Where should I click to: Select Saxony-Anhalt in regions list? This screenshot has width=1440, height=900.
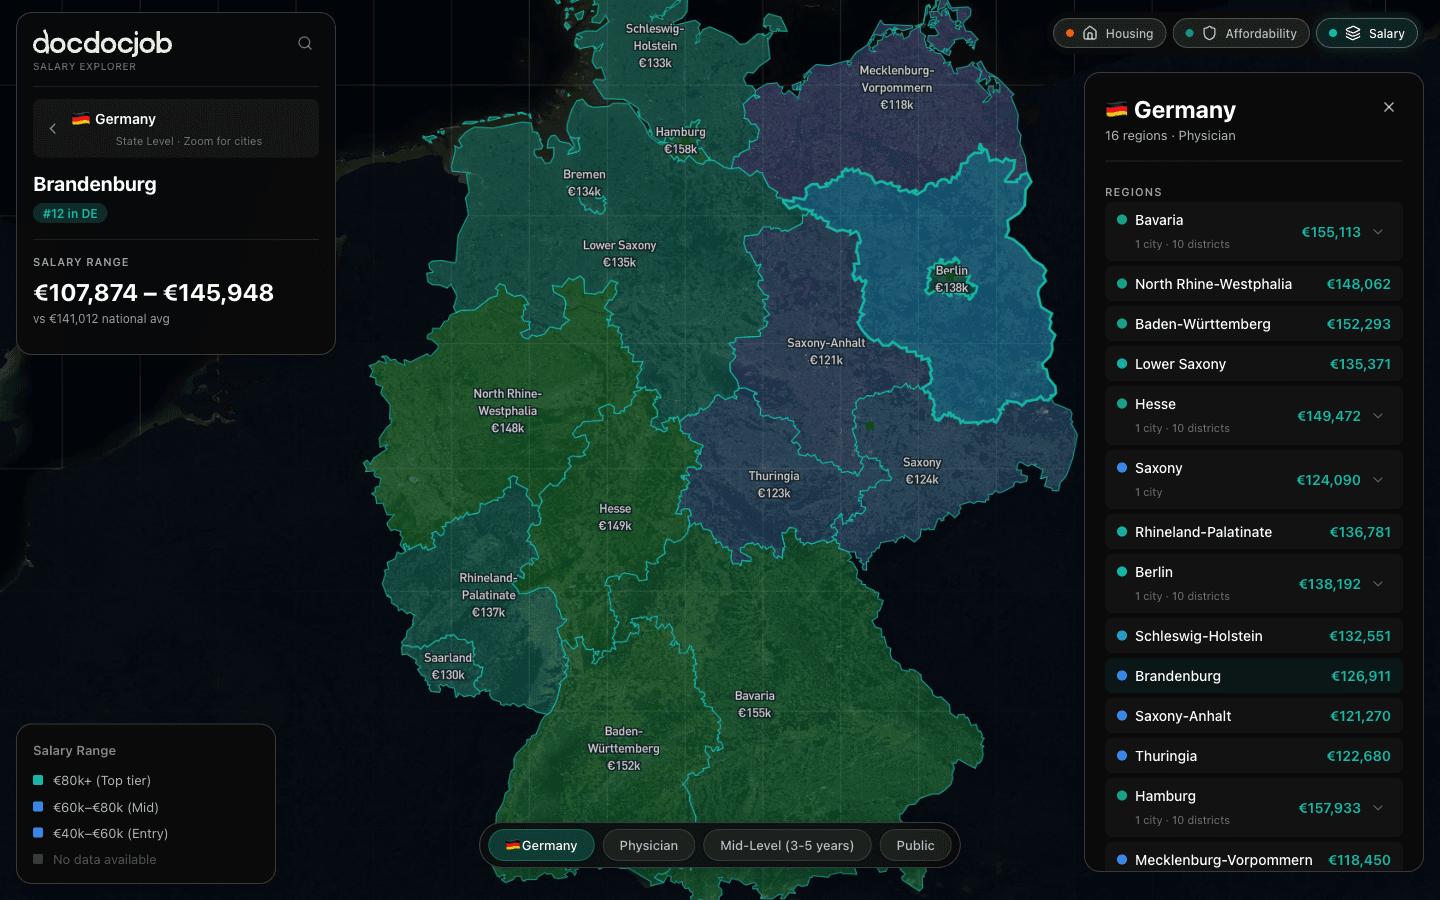pyautogui.click(x=1254, y=716)
